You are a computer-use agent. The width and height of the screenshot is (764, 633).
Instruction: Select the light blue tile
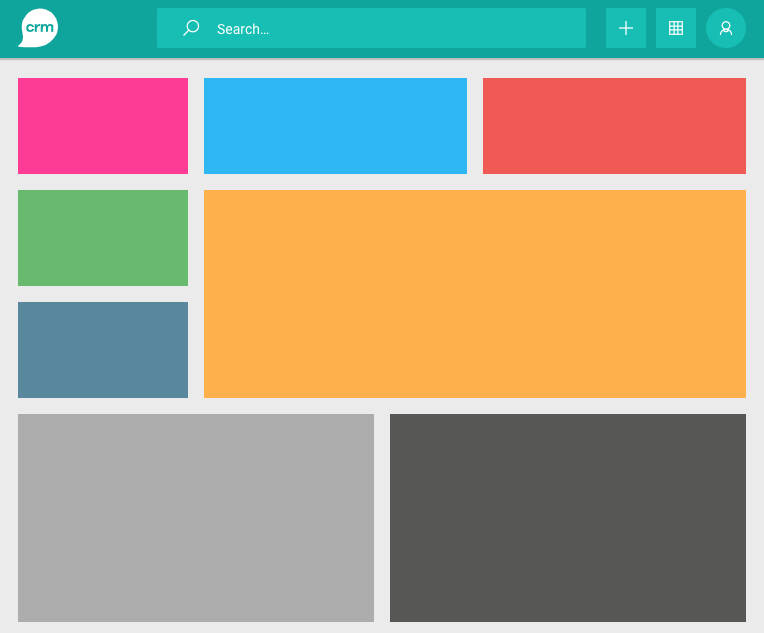[x=335, y=126]
